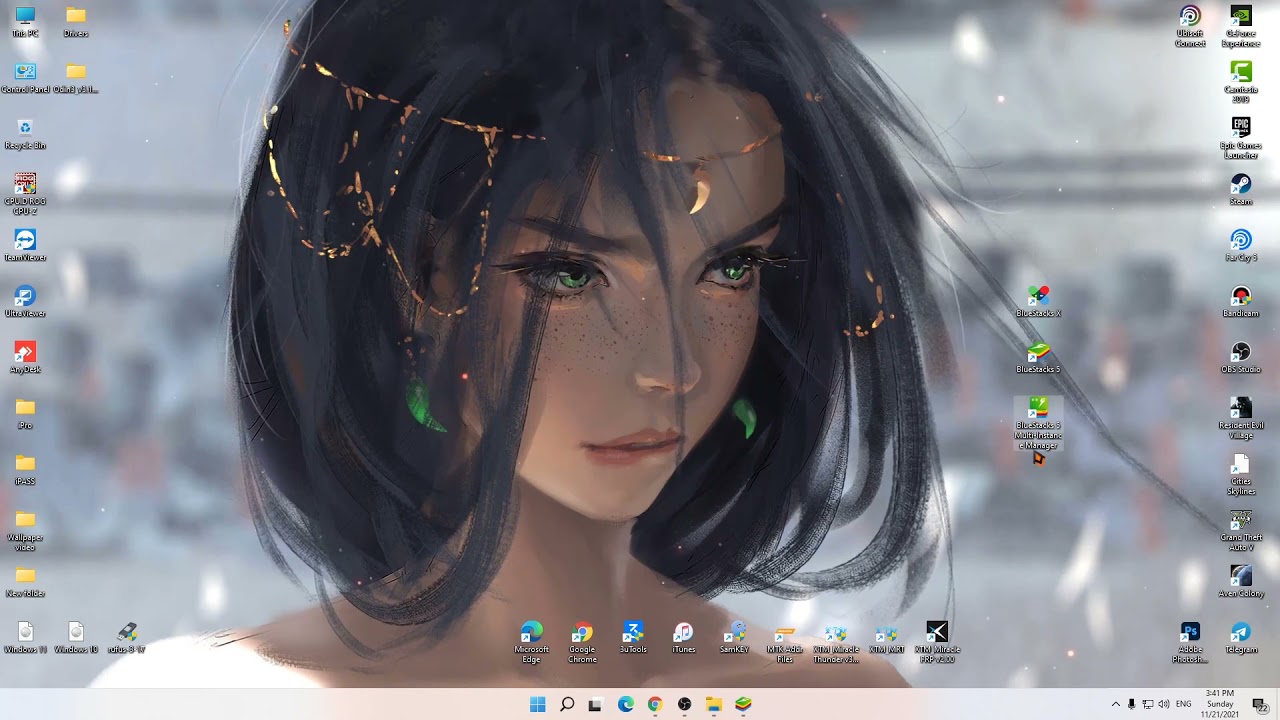This screenshot has width=1280, height=720.
Task: Select the Adobe Photoshop desktop shortcut
Action: 1190,642
